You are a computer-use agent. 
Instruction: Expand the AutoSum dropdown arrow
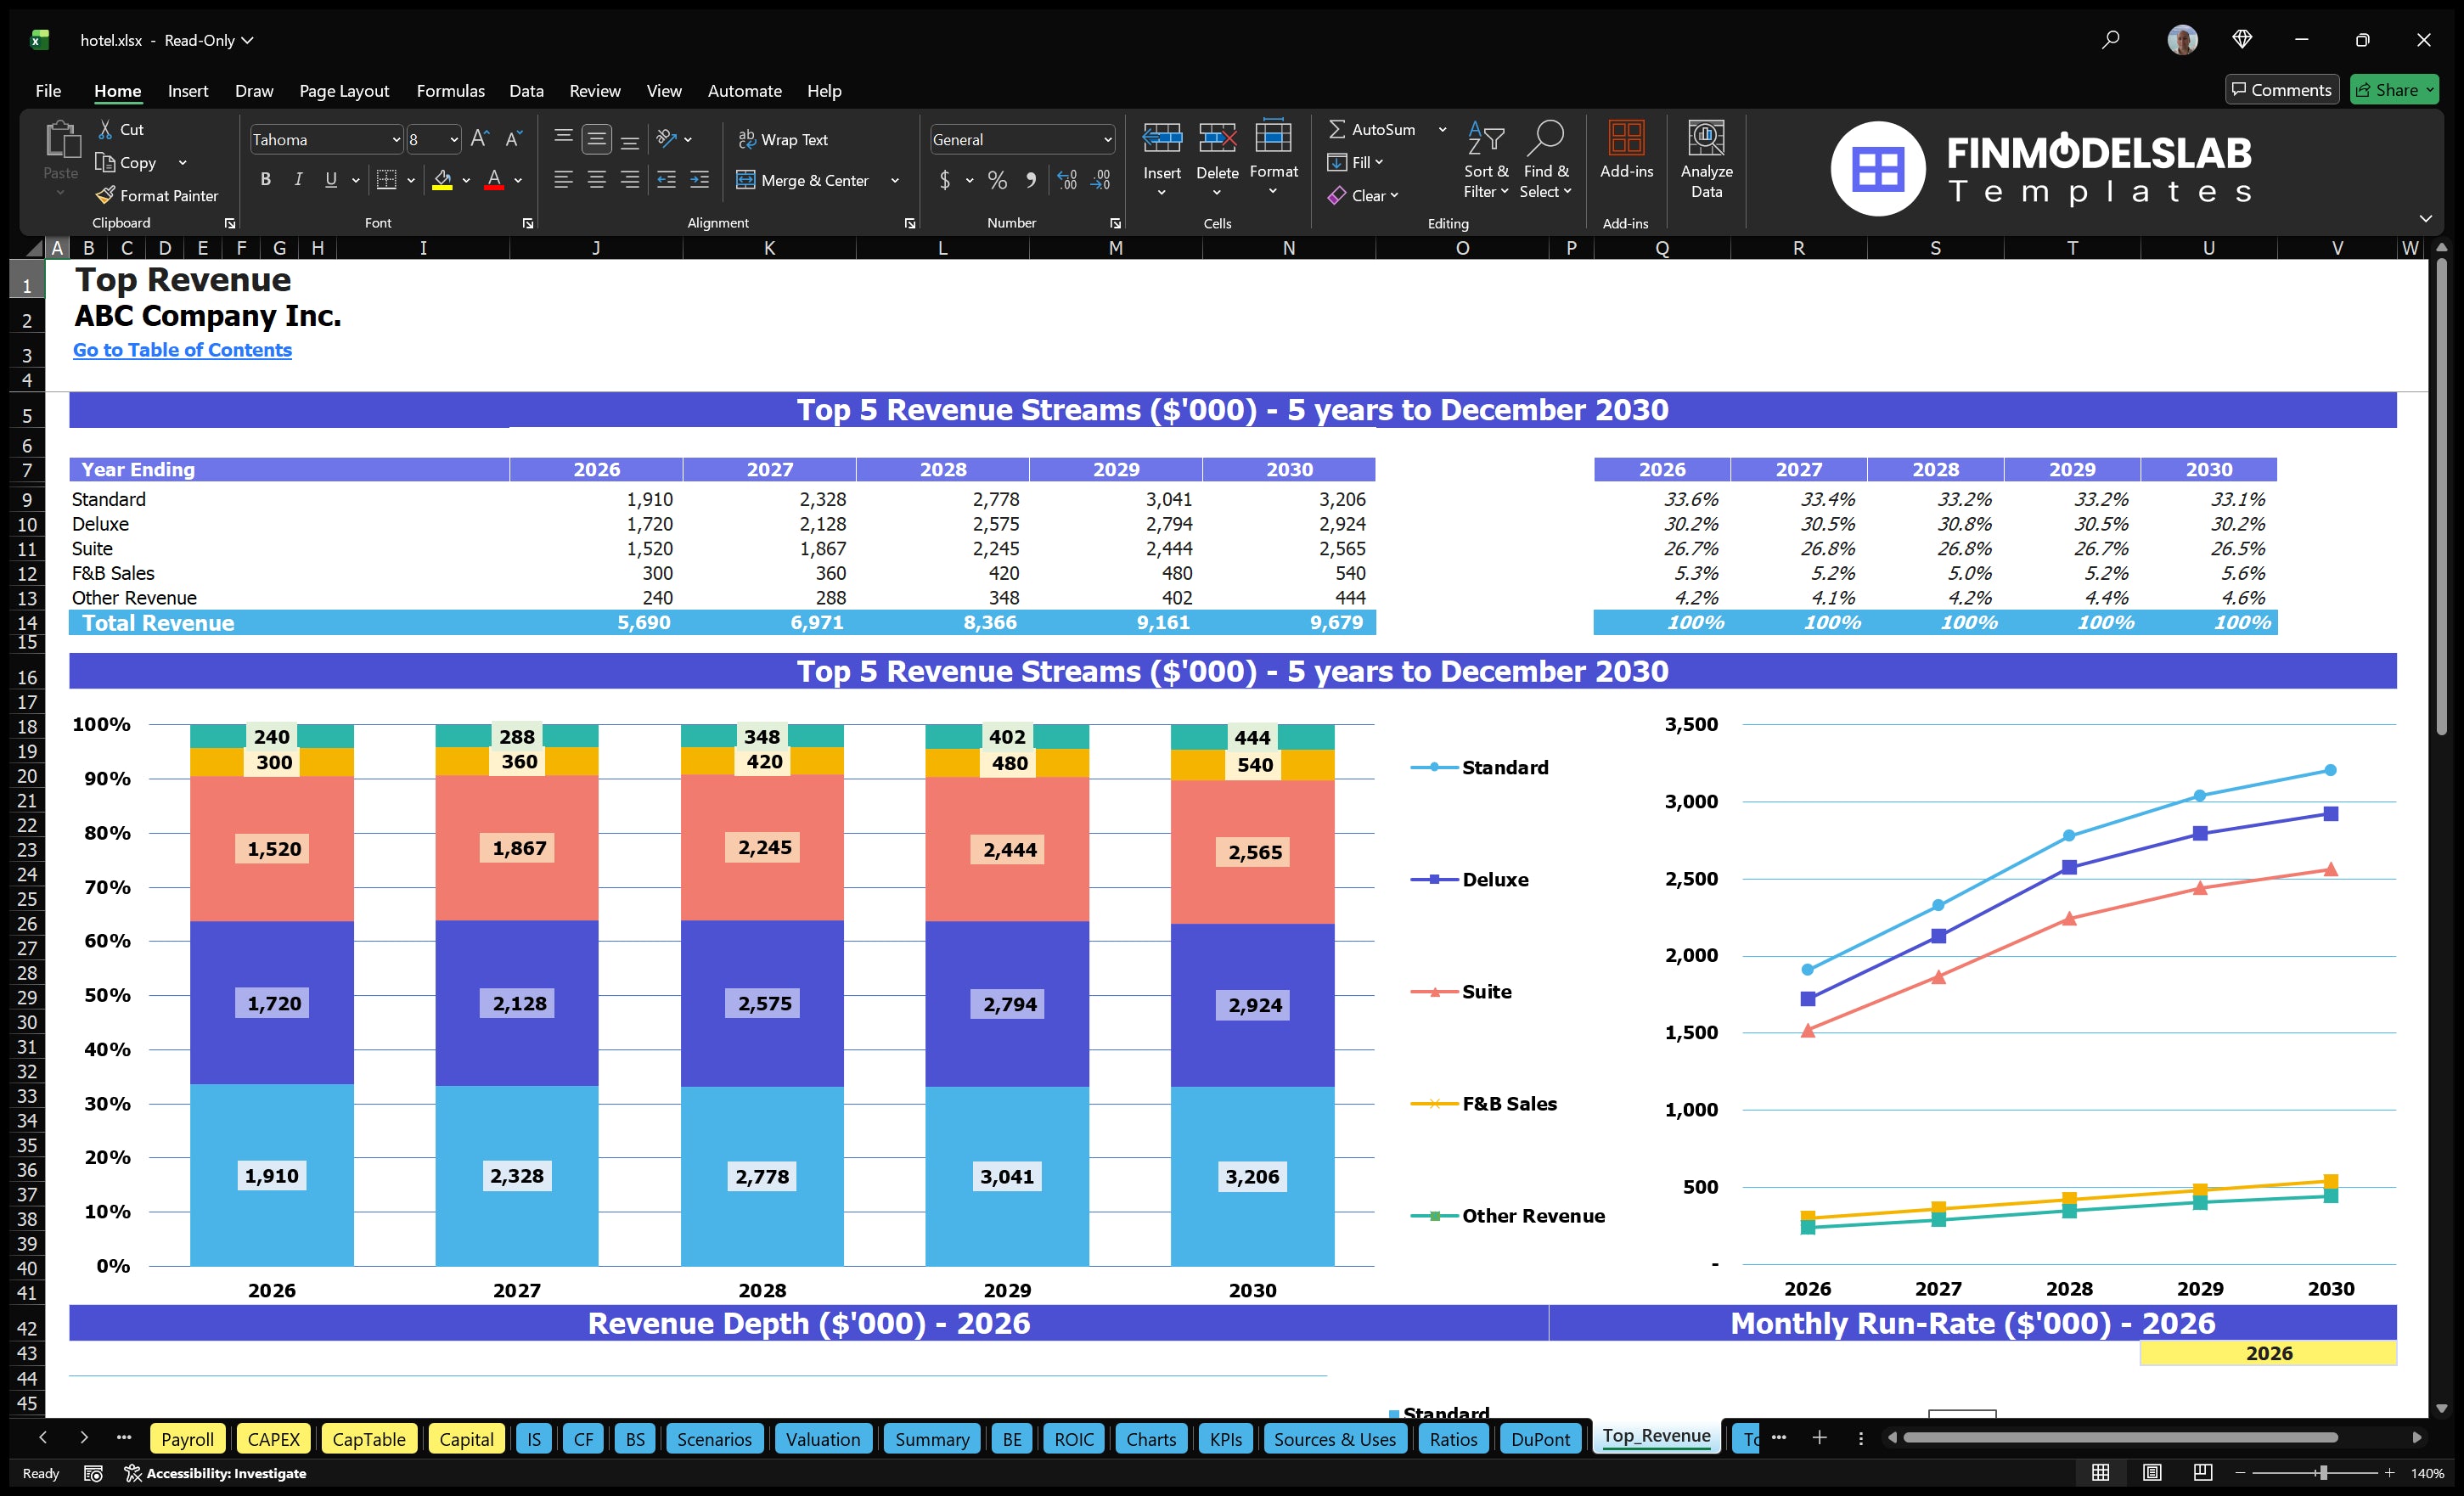[x=1442, y=129]
